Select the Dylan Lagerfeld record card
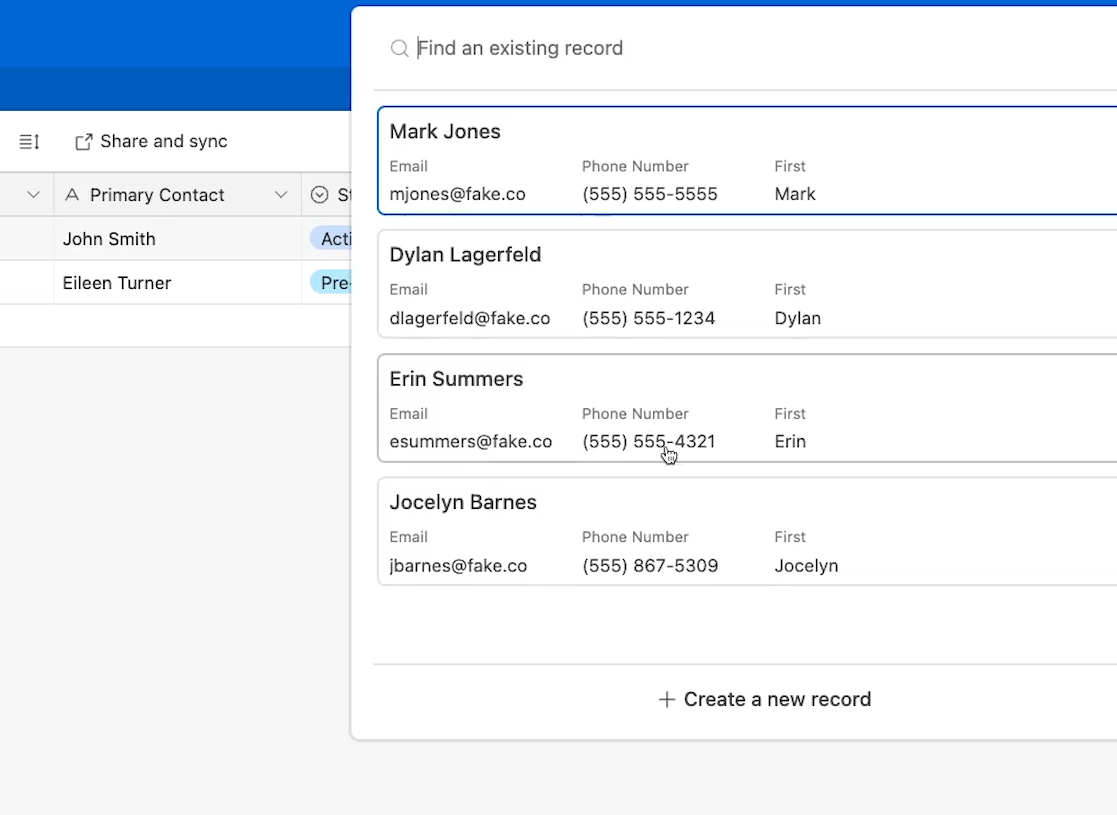The width and height of the screenshot is (1117, 815). [747, 284]
